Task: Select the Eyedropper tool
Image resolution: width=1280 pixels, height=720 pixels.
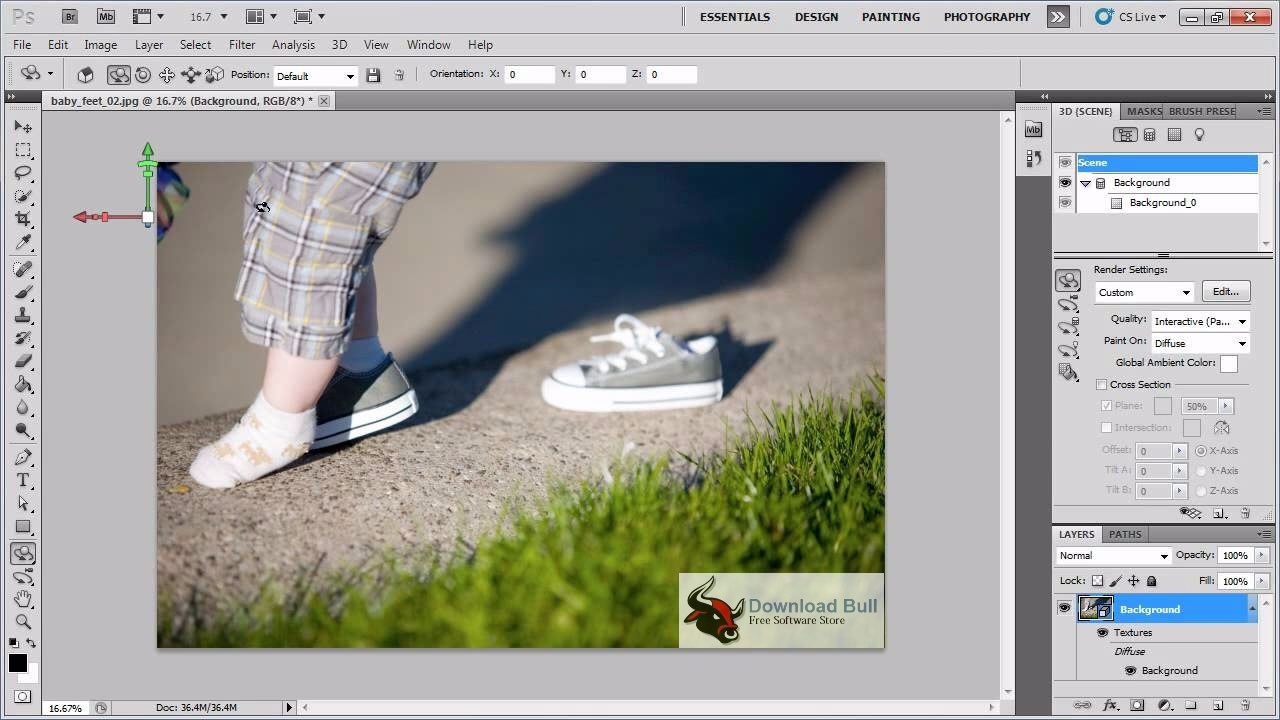Action: click(23, 242)
